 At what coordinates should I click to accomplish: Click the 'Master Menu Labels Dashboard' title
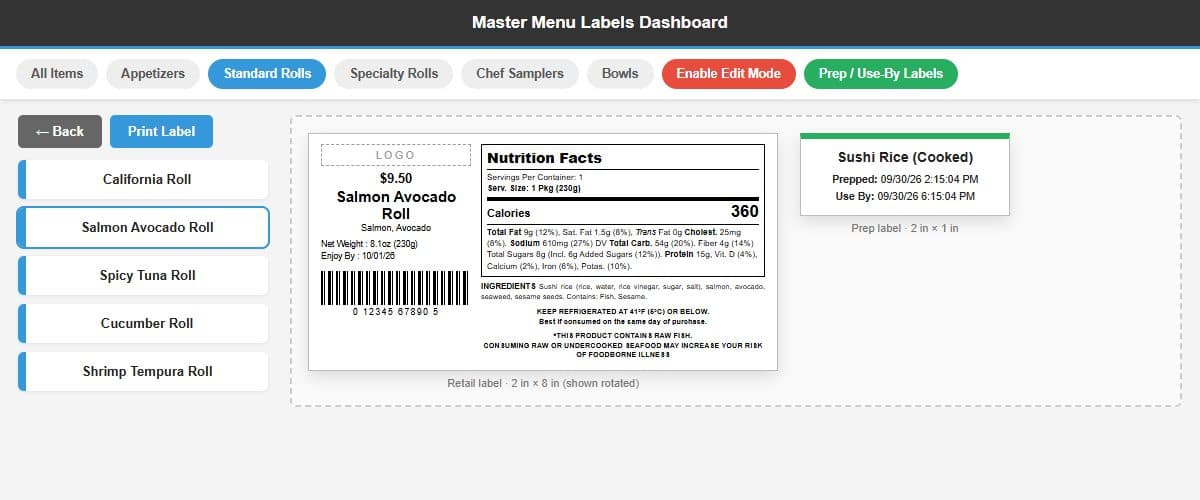point(600,22)
